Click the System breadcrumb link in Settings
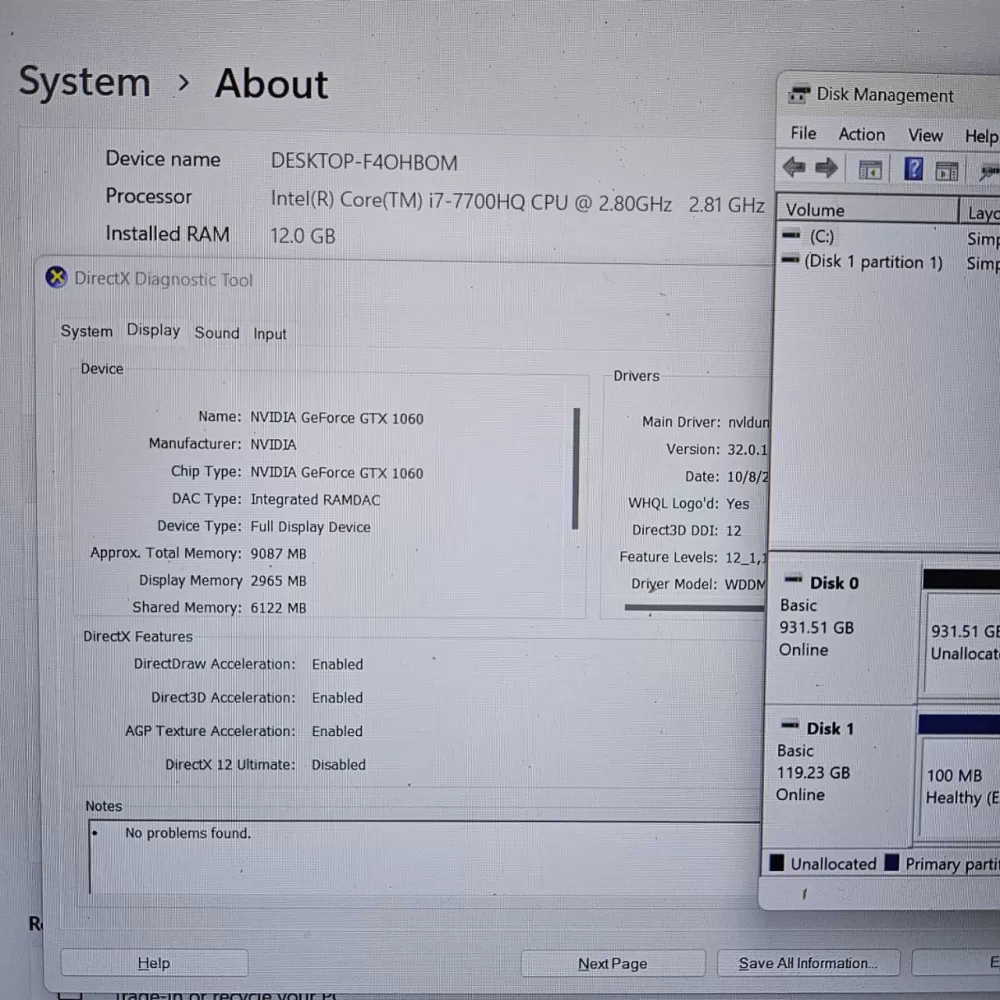 pos(84,82)
